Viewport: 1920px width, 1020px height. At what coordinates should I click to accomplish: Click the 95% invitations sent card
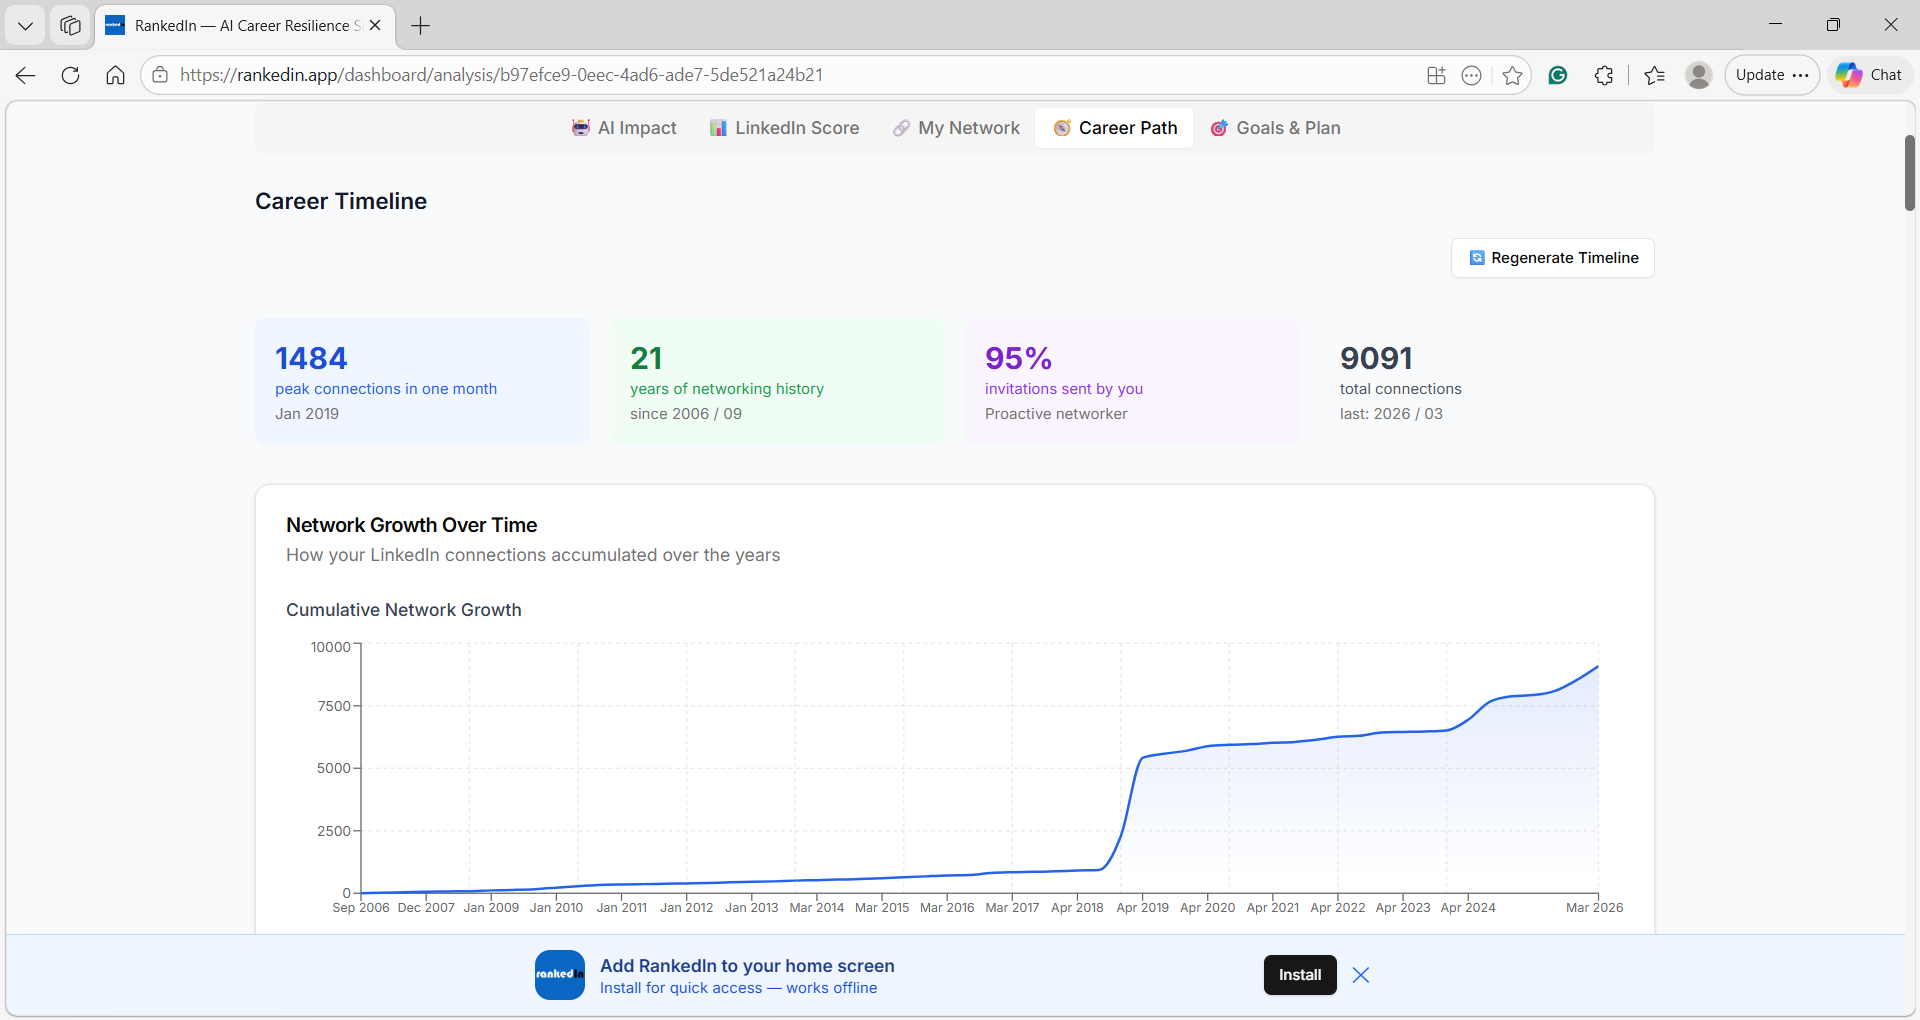(x=1132, y=381)
